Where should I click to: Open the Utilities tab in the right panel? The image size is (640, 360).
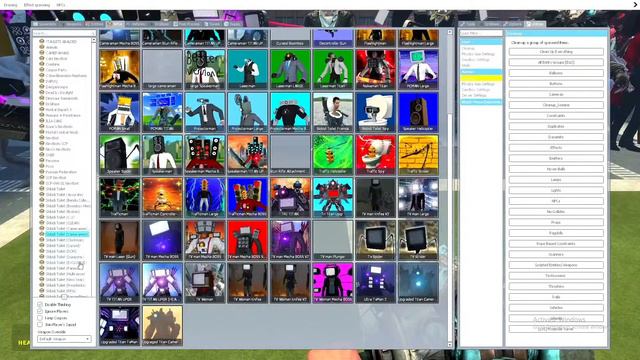[x=535, y=24]
